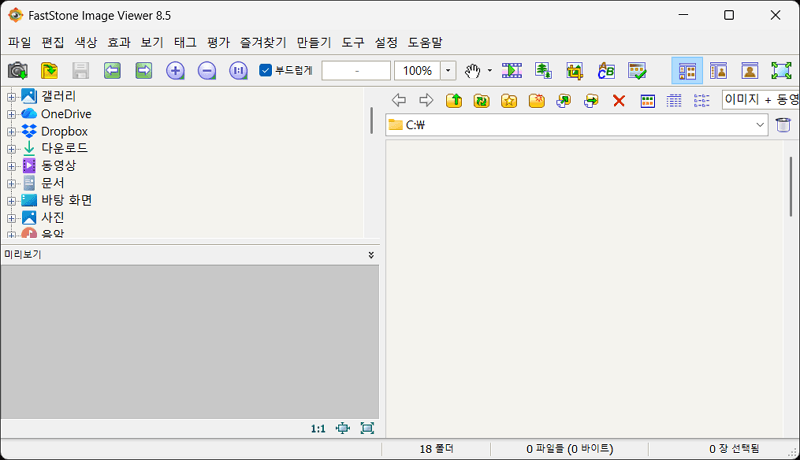800x460 pixels.
Task: Switch to thumbnails view mode icon
Action: (647, 100)
